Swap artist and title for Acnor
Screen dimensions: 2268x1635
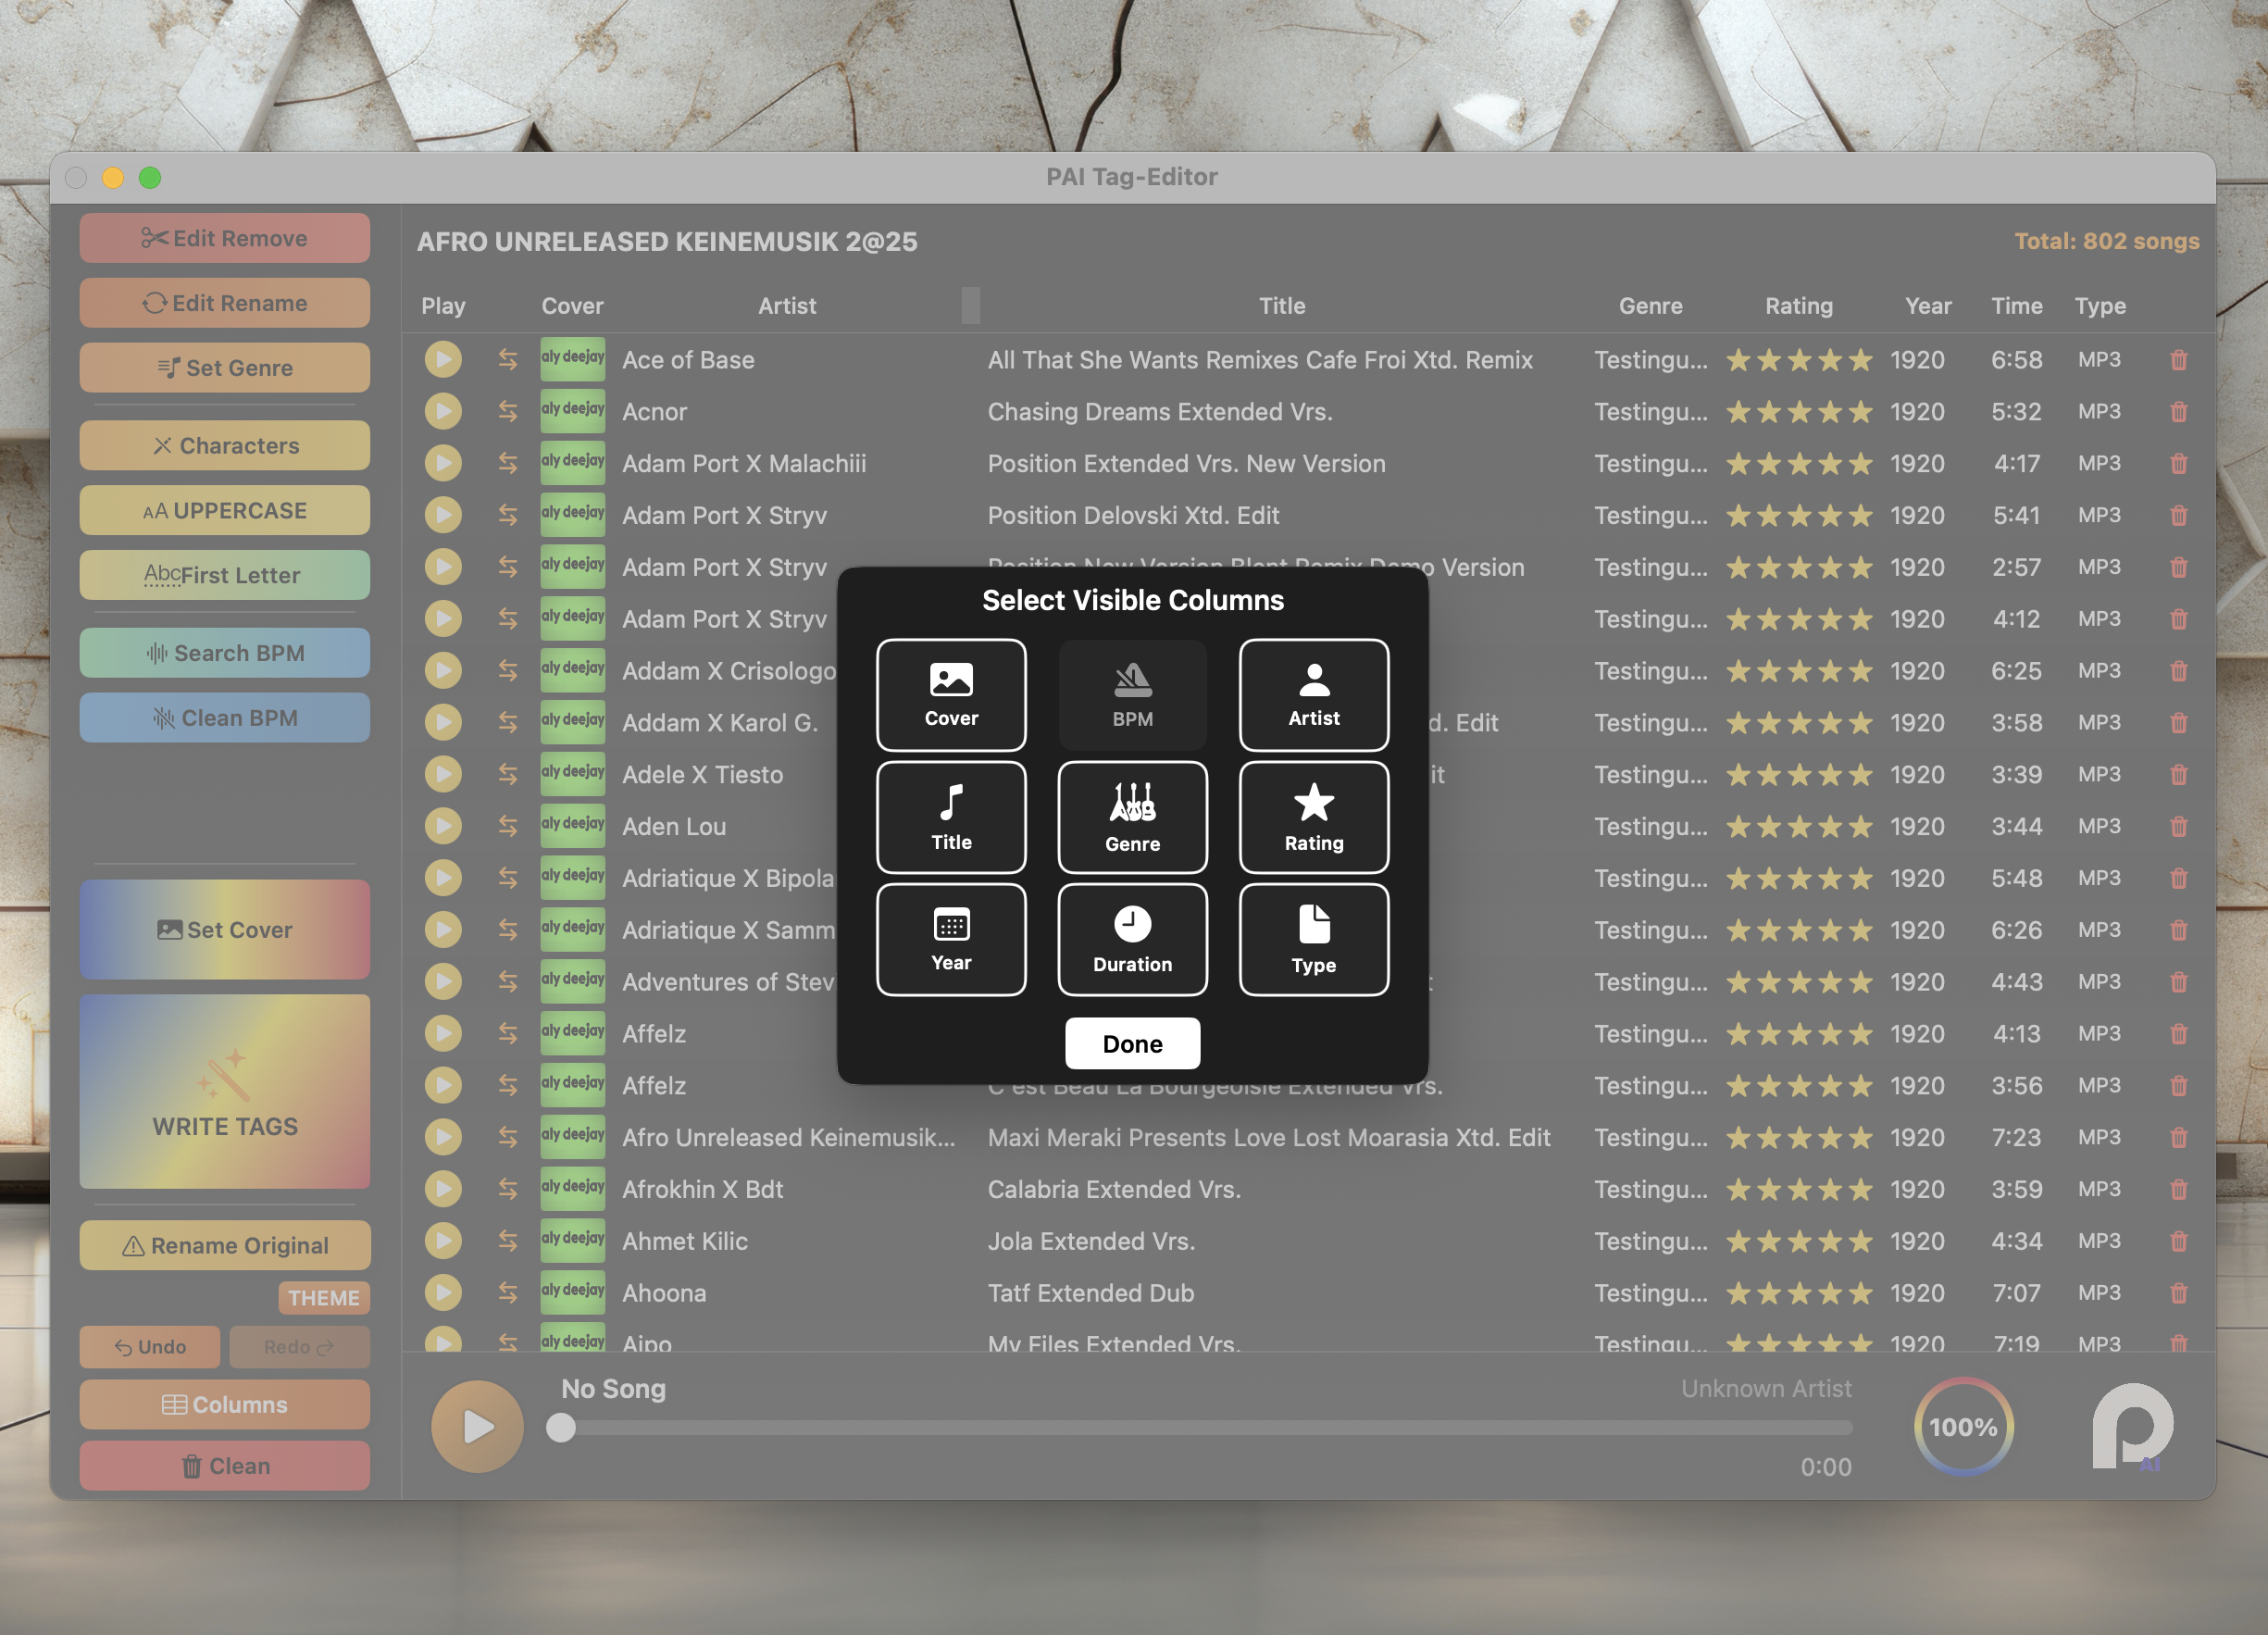pyautogui.click(x=508, y=411)
